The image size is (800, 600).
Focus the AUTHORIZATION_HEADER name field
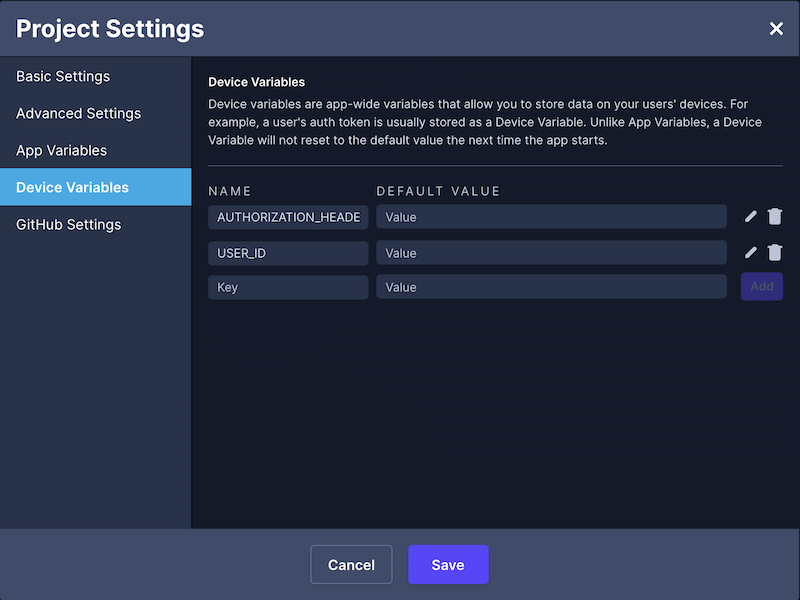click(288, 217)
